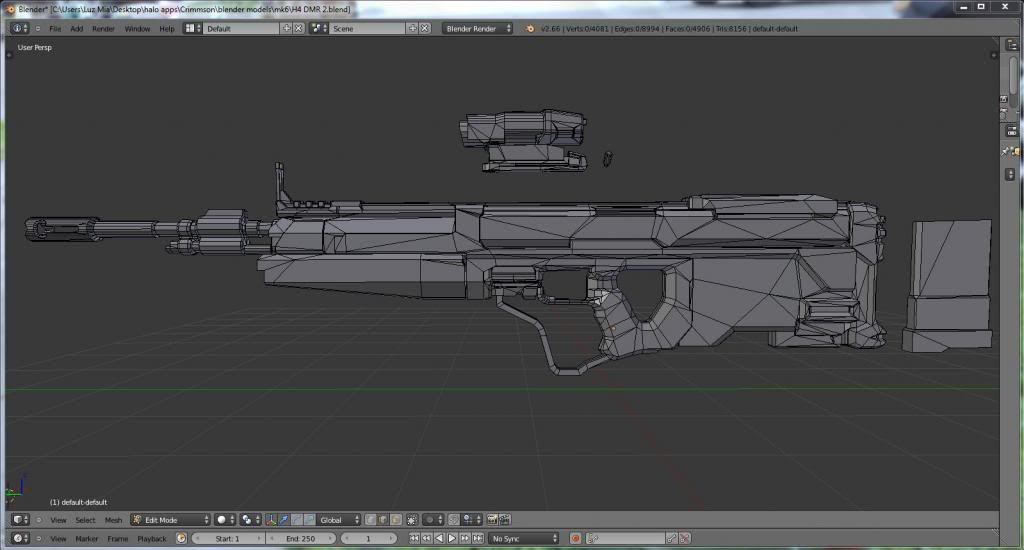The width and height of the screenshot is (1024, 550).
Task: Switch to face select mode
Action: coord(395,520)
